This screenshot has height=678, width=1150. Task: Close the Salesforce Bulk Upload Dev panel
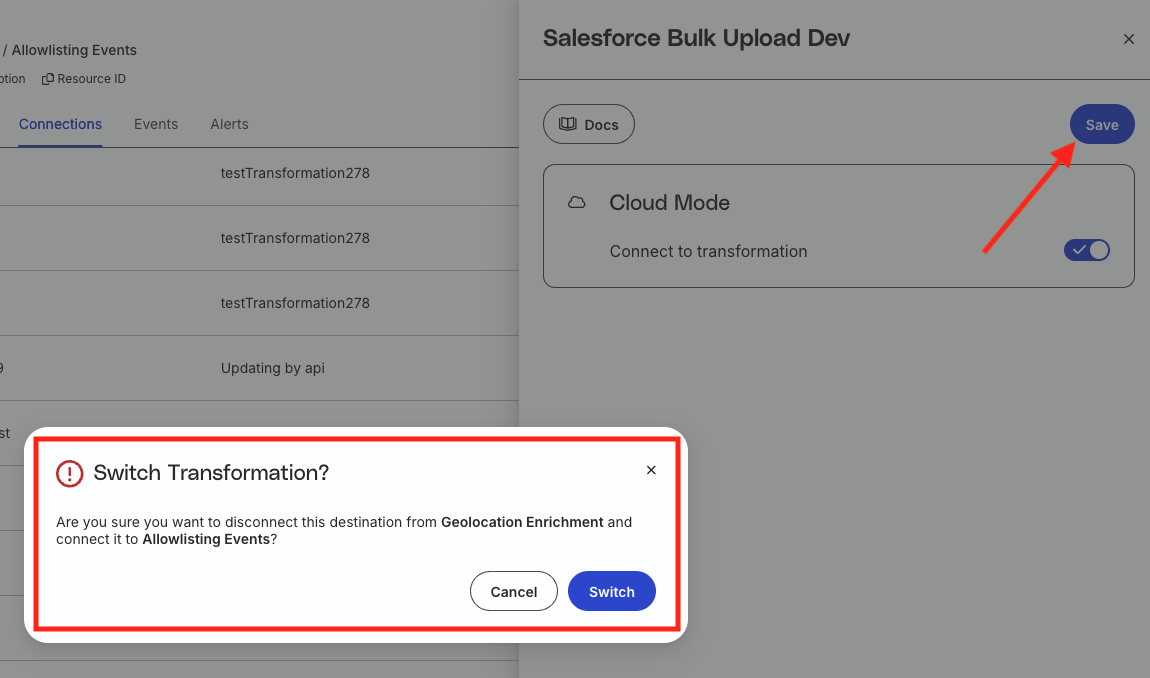[1128, 40]
